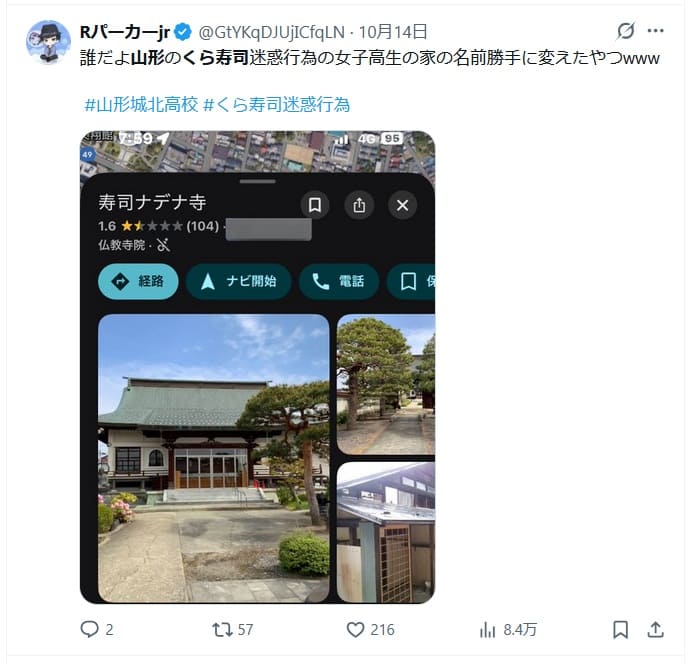The image size is (690, 663).
Task: Click the blue verified badge
Action: click(x=183, y=32)
